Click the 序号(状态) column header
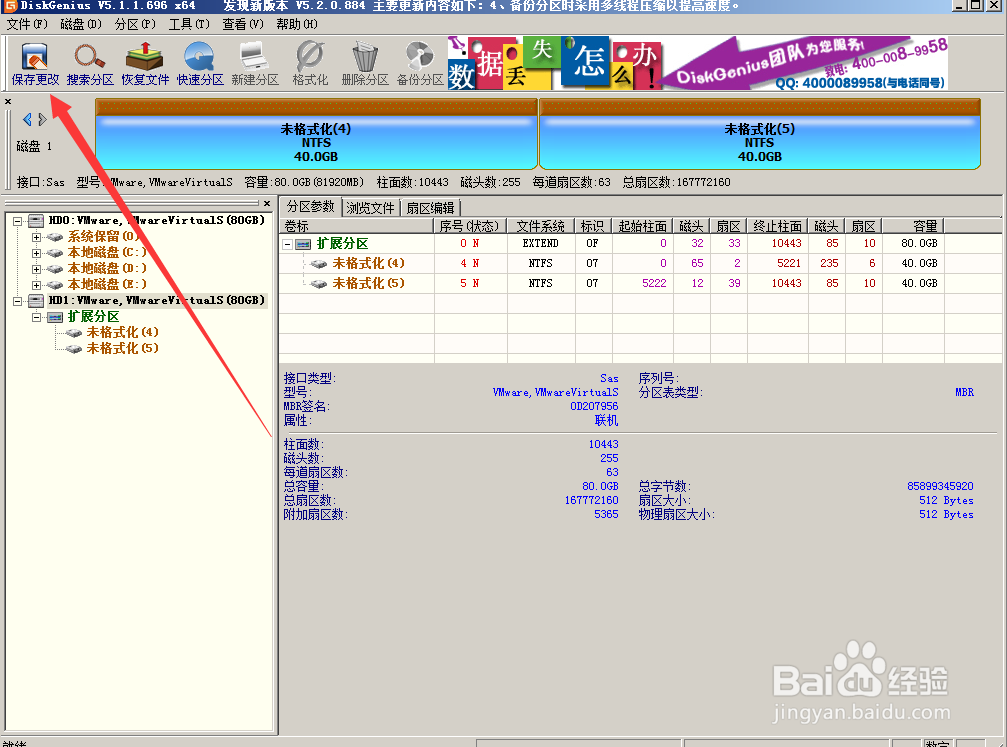The image size is (1007, 747). tap(471, 226)
